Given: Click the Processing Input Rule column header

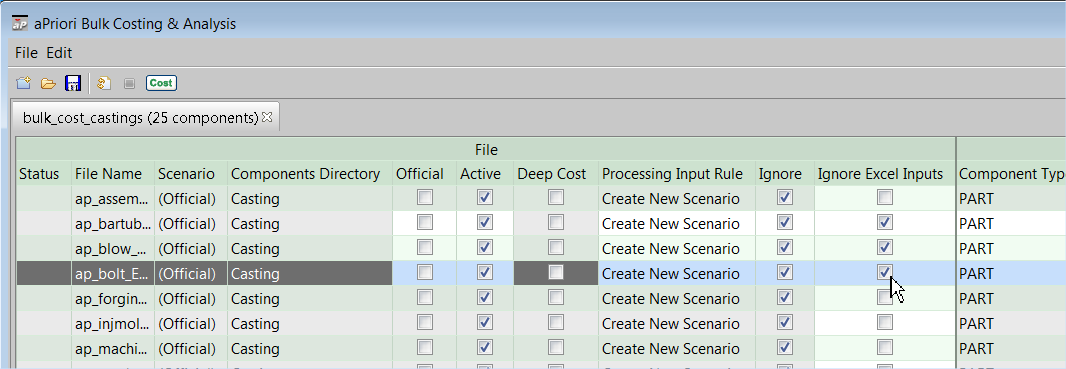Looking at the screenshot, I should click(676, 174).
